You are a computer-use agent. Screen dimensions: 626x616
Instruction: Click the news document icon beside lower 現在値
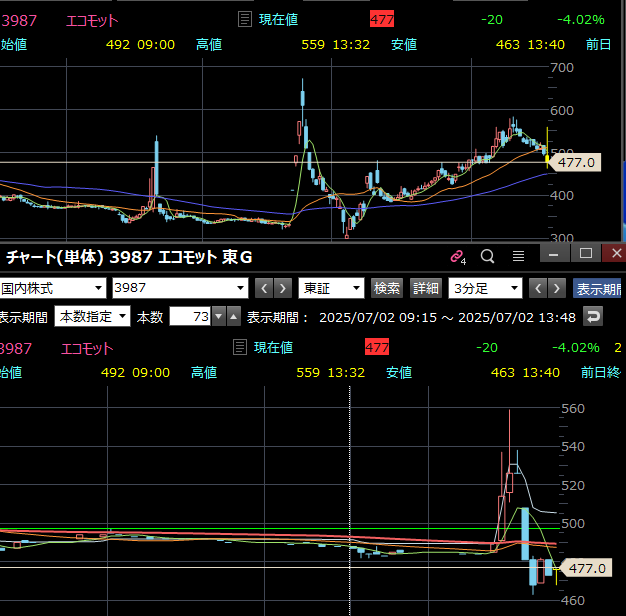(x=240, y=347)
